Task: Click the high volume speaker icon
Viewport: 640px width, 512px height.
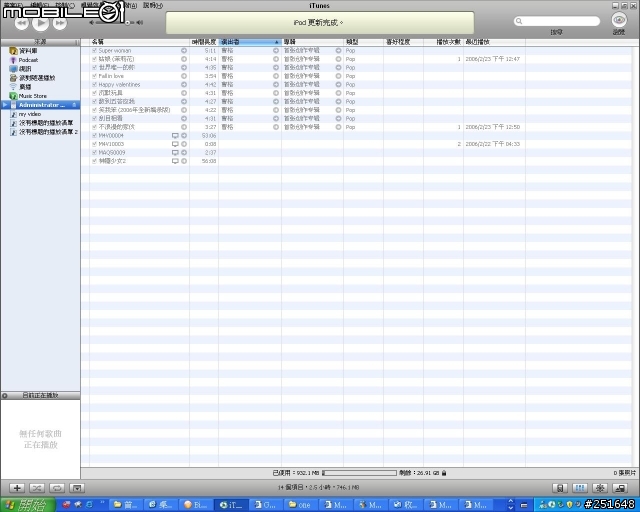Action: point(140,22)
